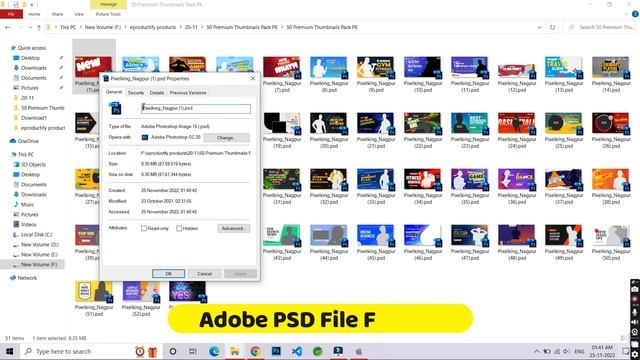Open notification center icon on taskbar
Viewport: 640px width, 360px height.
tap(625, 352)
